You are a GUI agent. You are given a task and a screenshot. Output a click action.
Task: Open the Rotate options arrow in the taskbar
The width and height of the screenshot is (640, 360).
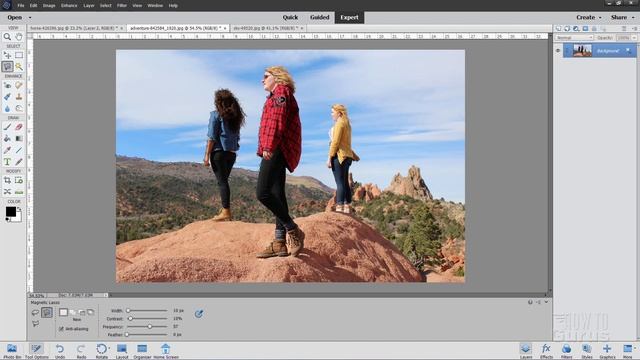tap(109, 348)
